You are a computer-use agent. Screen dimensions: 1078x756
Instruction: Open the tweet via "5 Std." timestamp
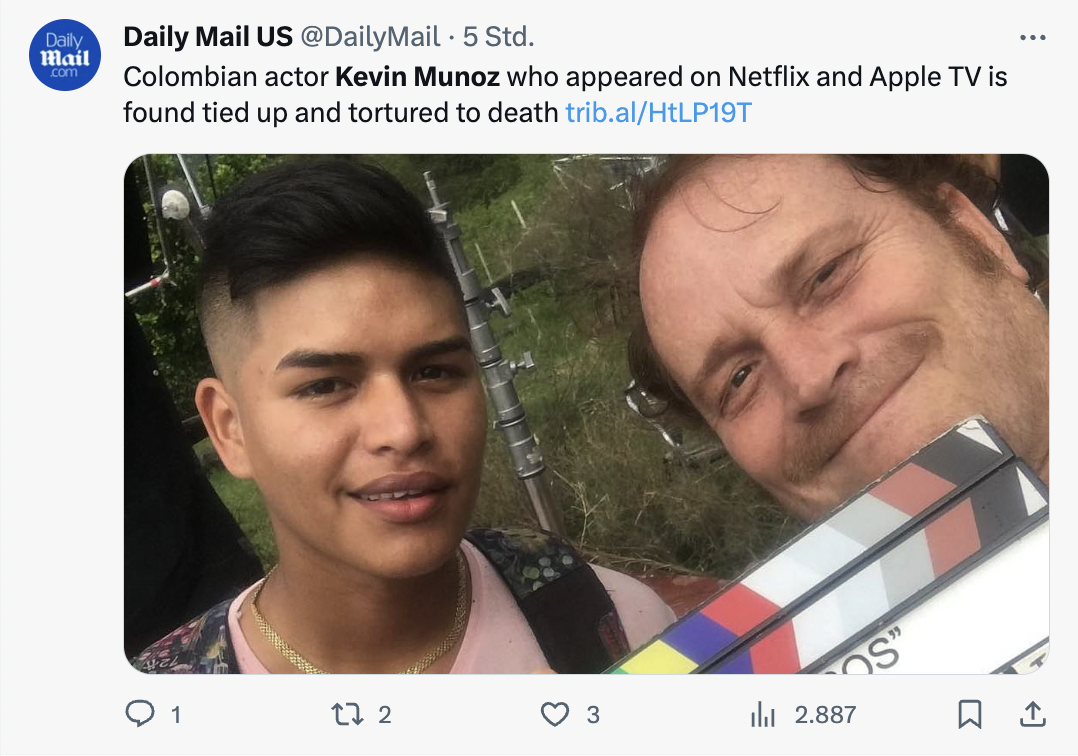(x=498, y=38)
